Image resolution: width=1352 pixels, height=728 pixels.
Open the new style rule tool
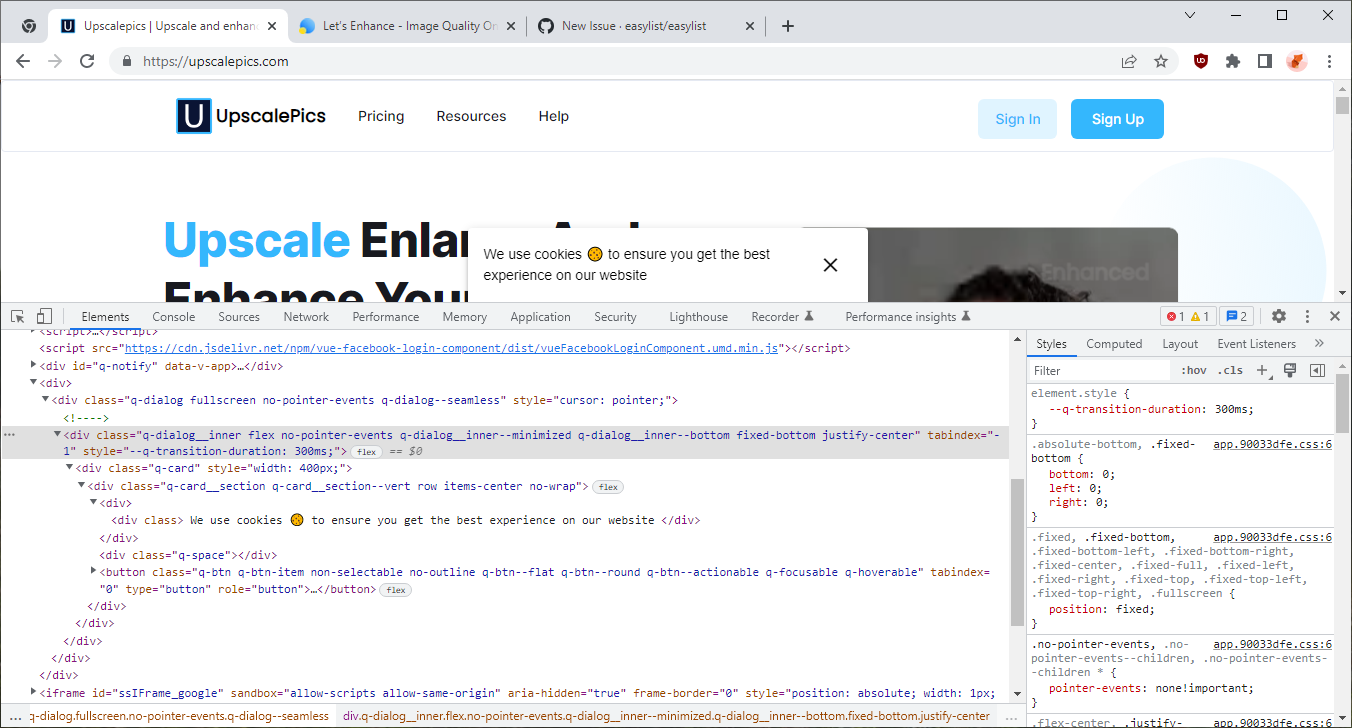pyautogui.click(x=1262, y=370)
